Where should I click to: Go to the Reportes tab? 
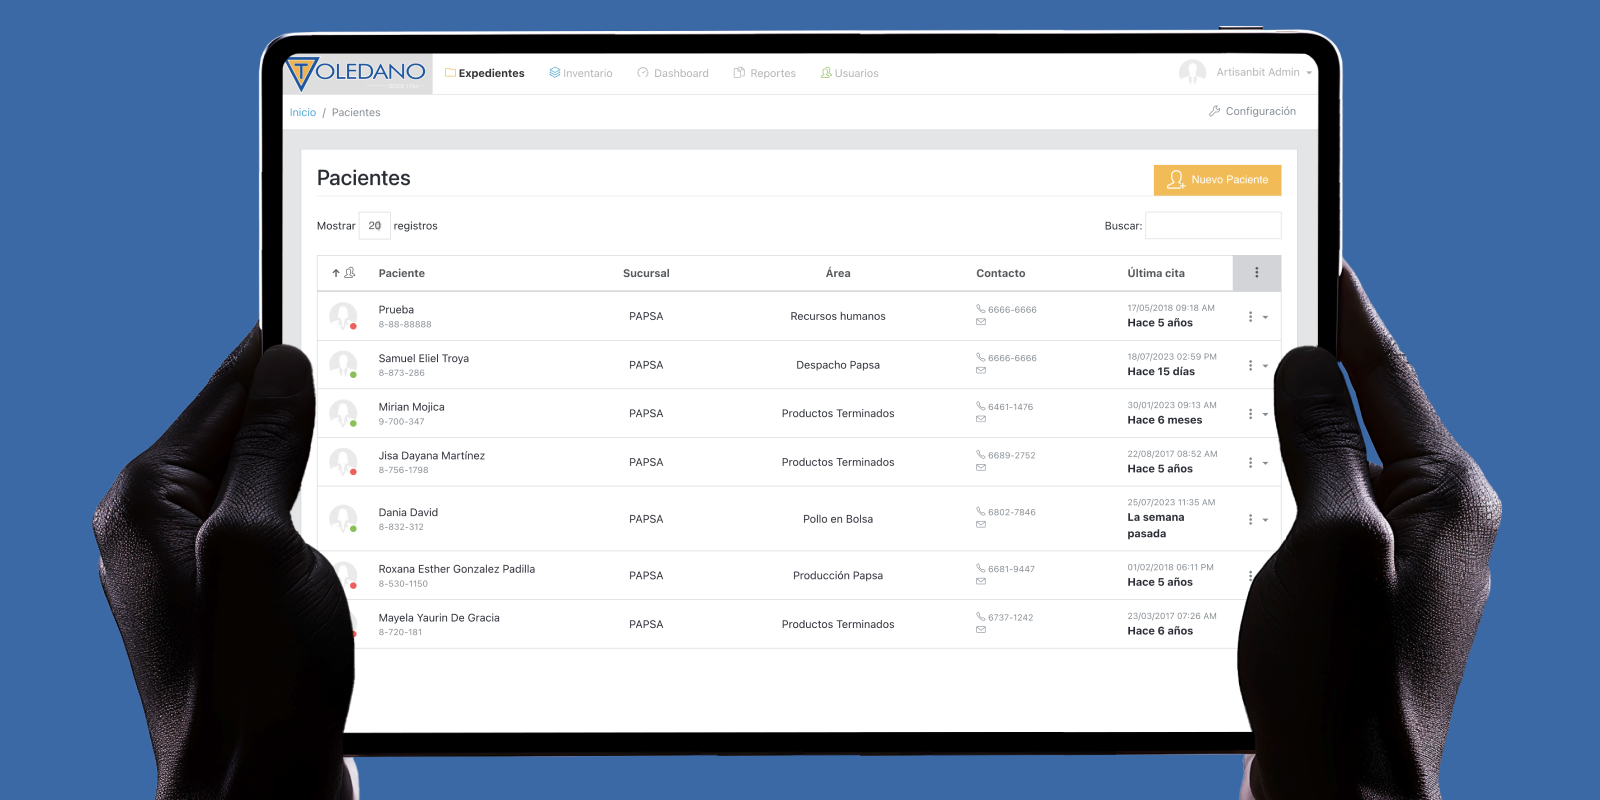(x=765, y=73)
